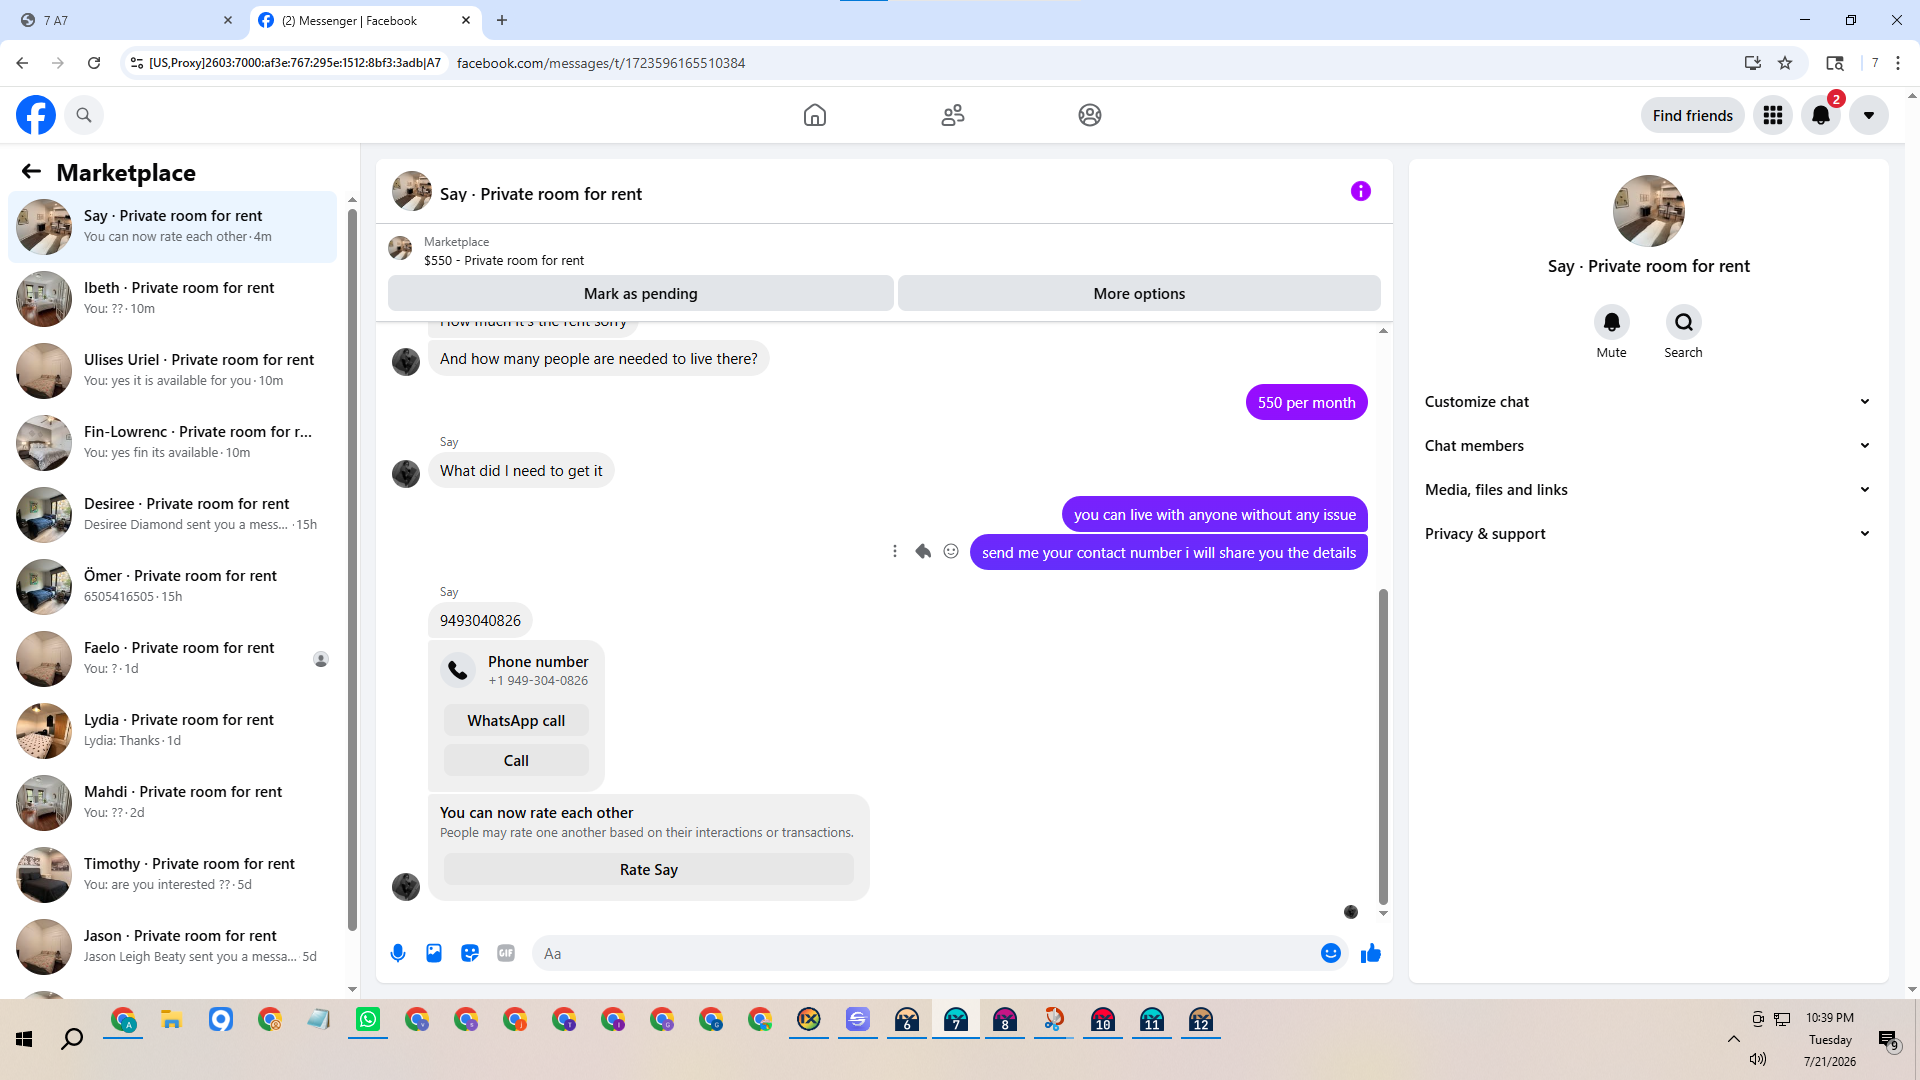This screenshot has height=1080, width=1920.
Task: Click More options for the listing
Action: [1139, 294]
